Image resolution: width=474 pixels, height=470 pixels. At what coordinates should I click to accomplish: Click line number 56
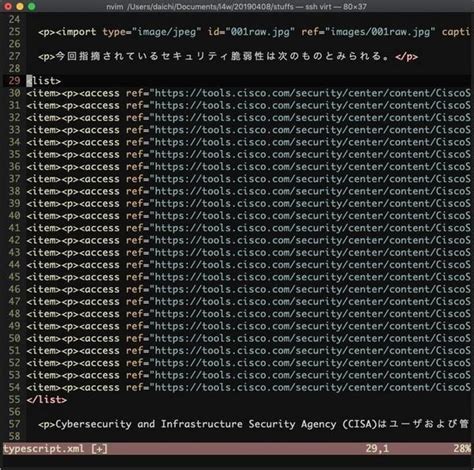tap(14, 412)
